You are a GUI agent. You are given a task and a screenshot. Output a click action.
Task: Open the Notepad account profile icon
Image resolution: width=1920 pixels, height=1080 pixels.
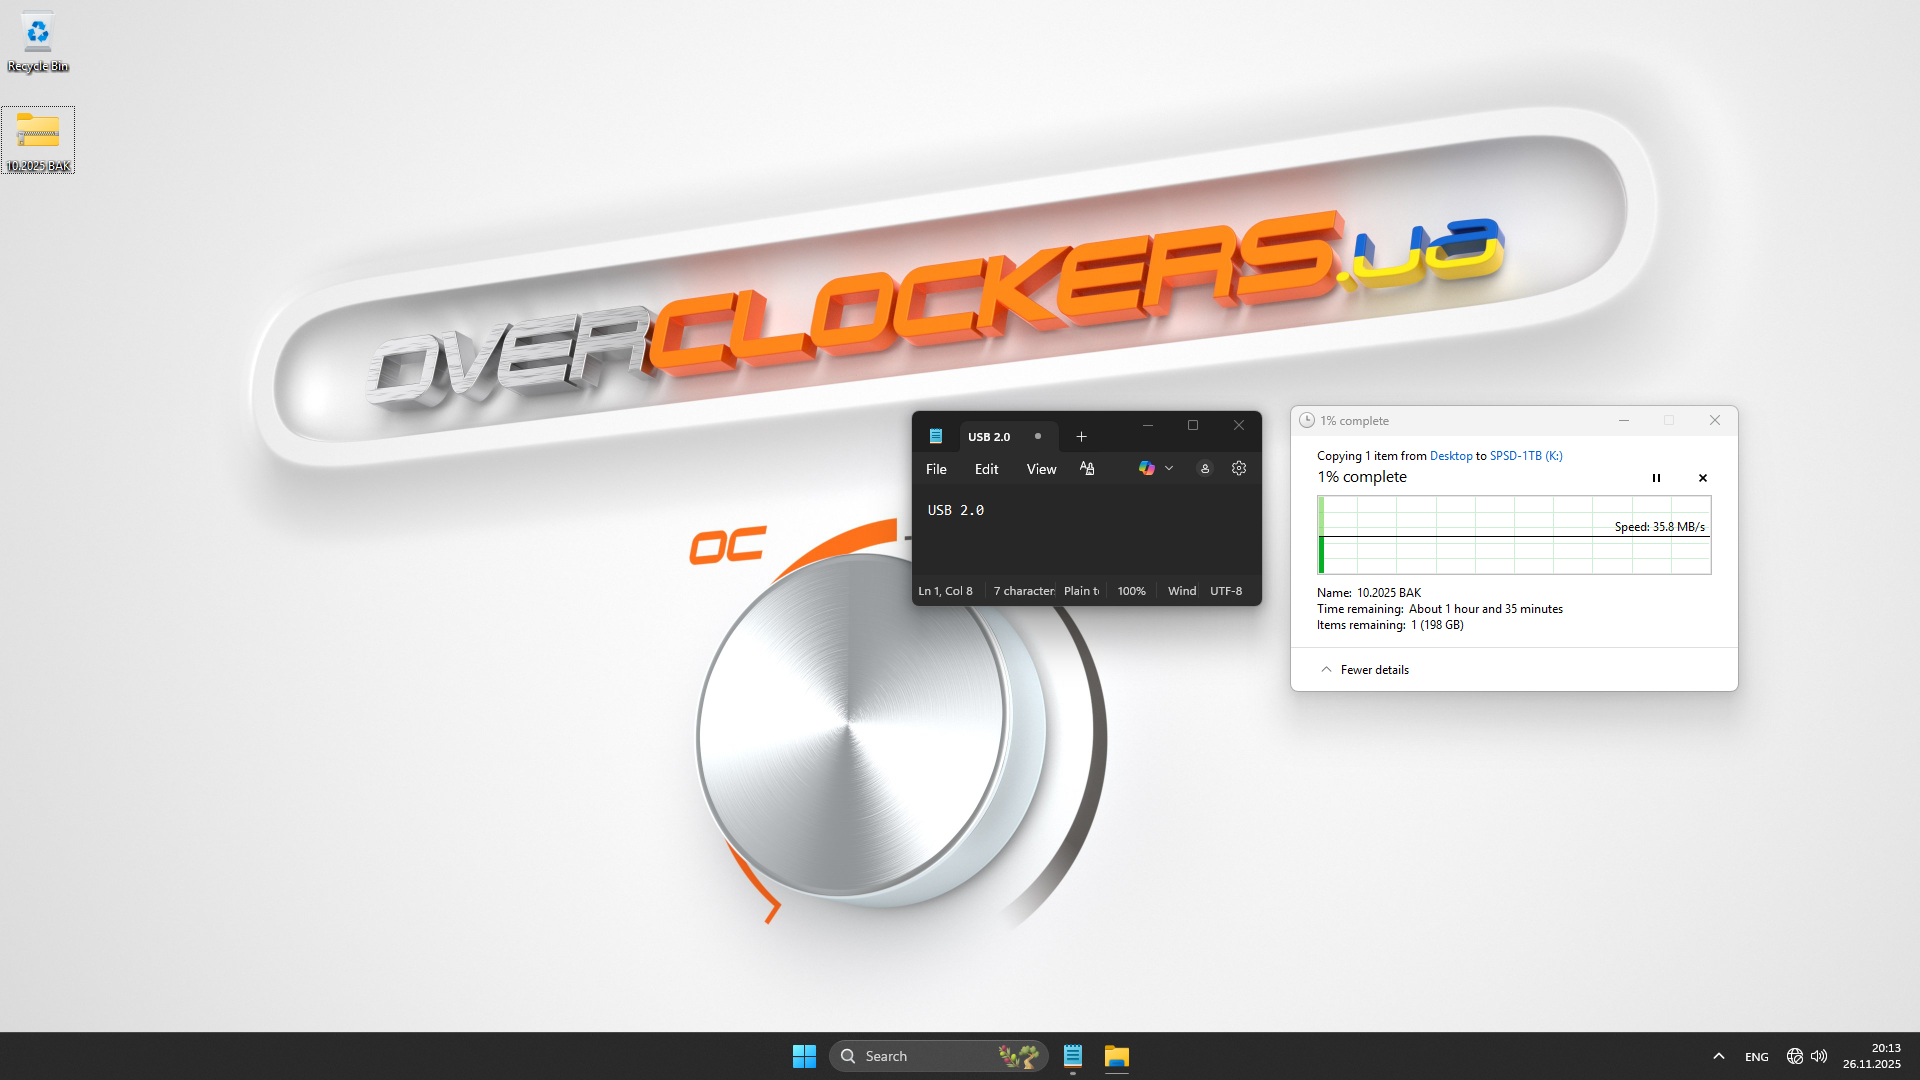pyautogui.click(x=1204, y=468)
